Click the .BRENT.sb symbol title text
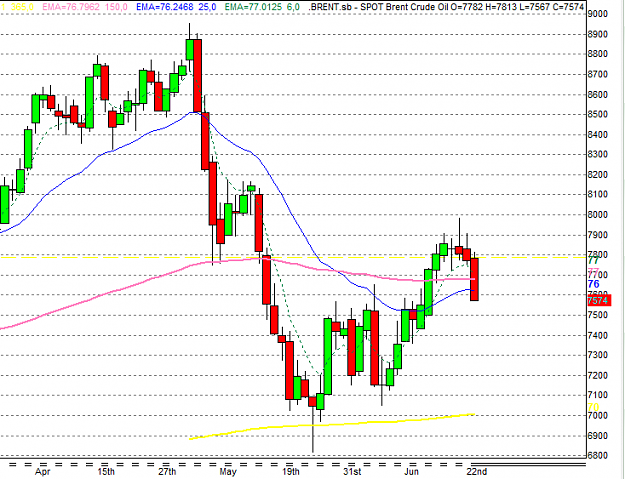 point(330,7)
